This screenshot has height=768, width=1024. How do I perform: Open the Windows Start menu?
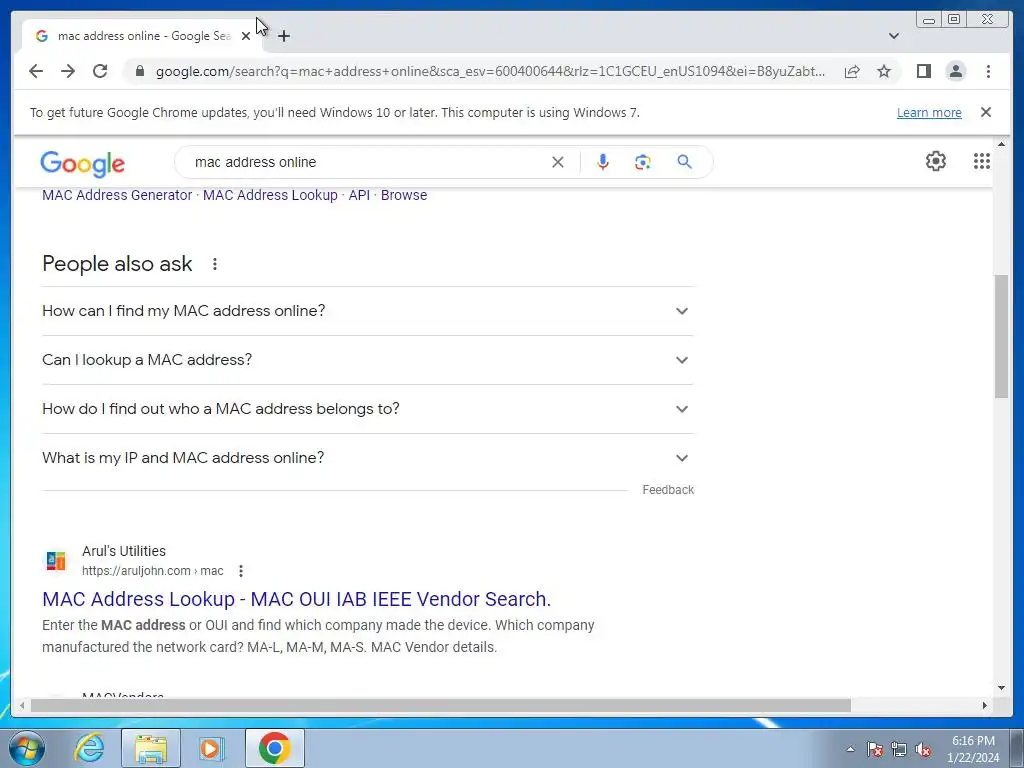(27, 748)
